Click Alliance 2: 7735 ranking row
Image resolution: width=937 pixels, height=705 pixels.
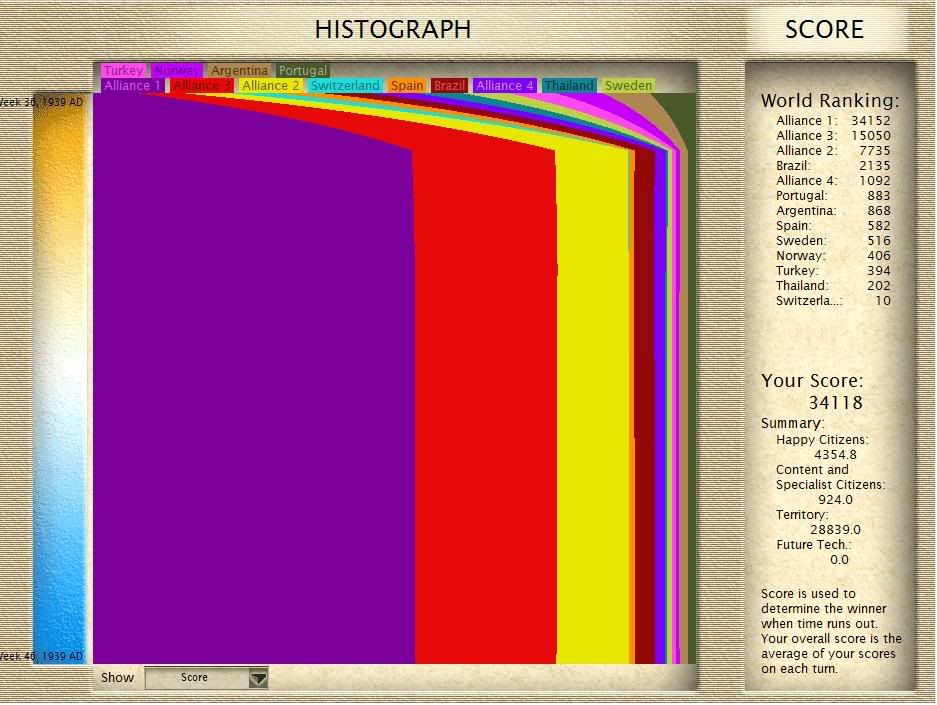click(833, 151)
